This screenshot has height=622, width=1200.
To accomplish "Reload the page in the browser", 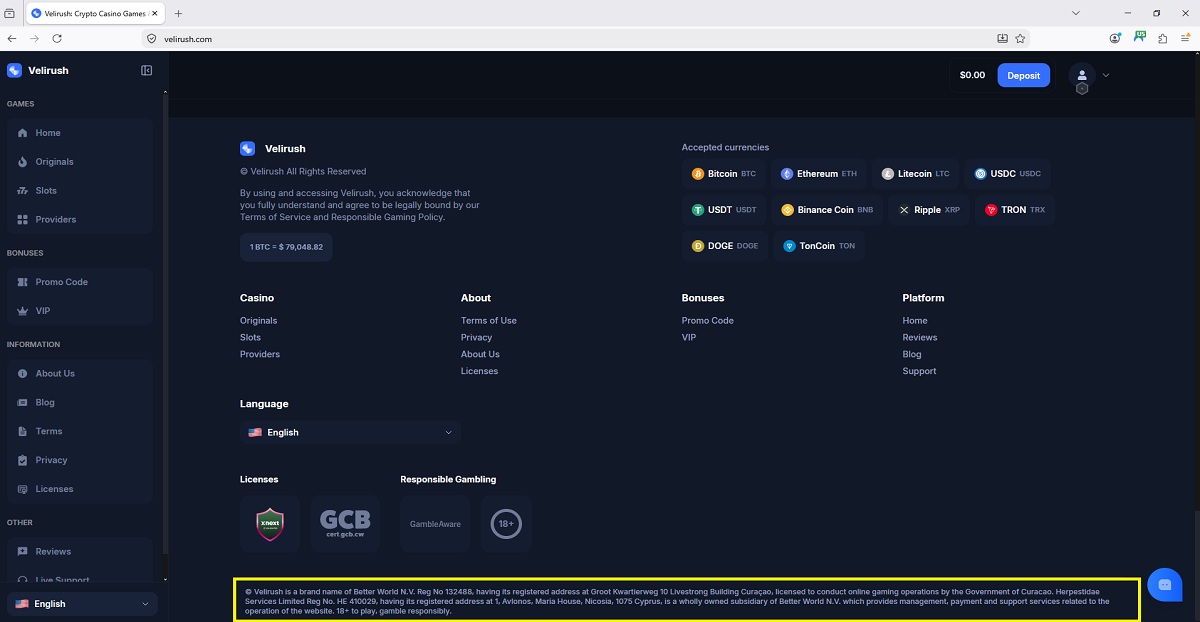I will click(x=57, y=39).
